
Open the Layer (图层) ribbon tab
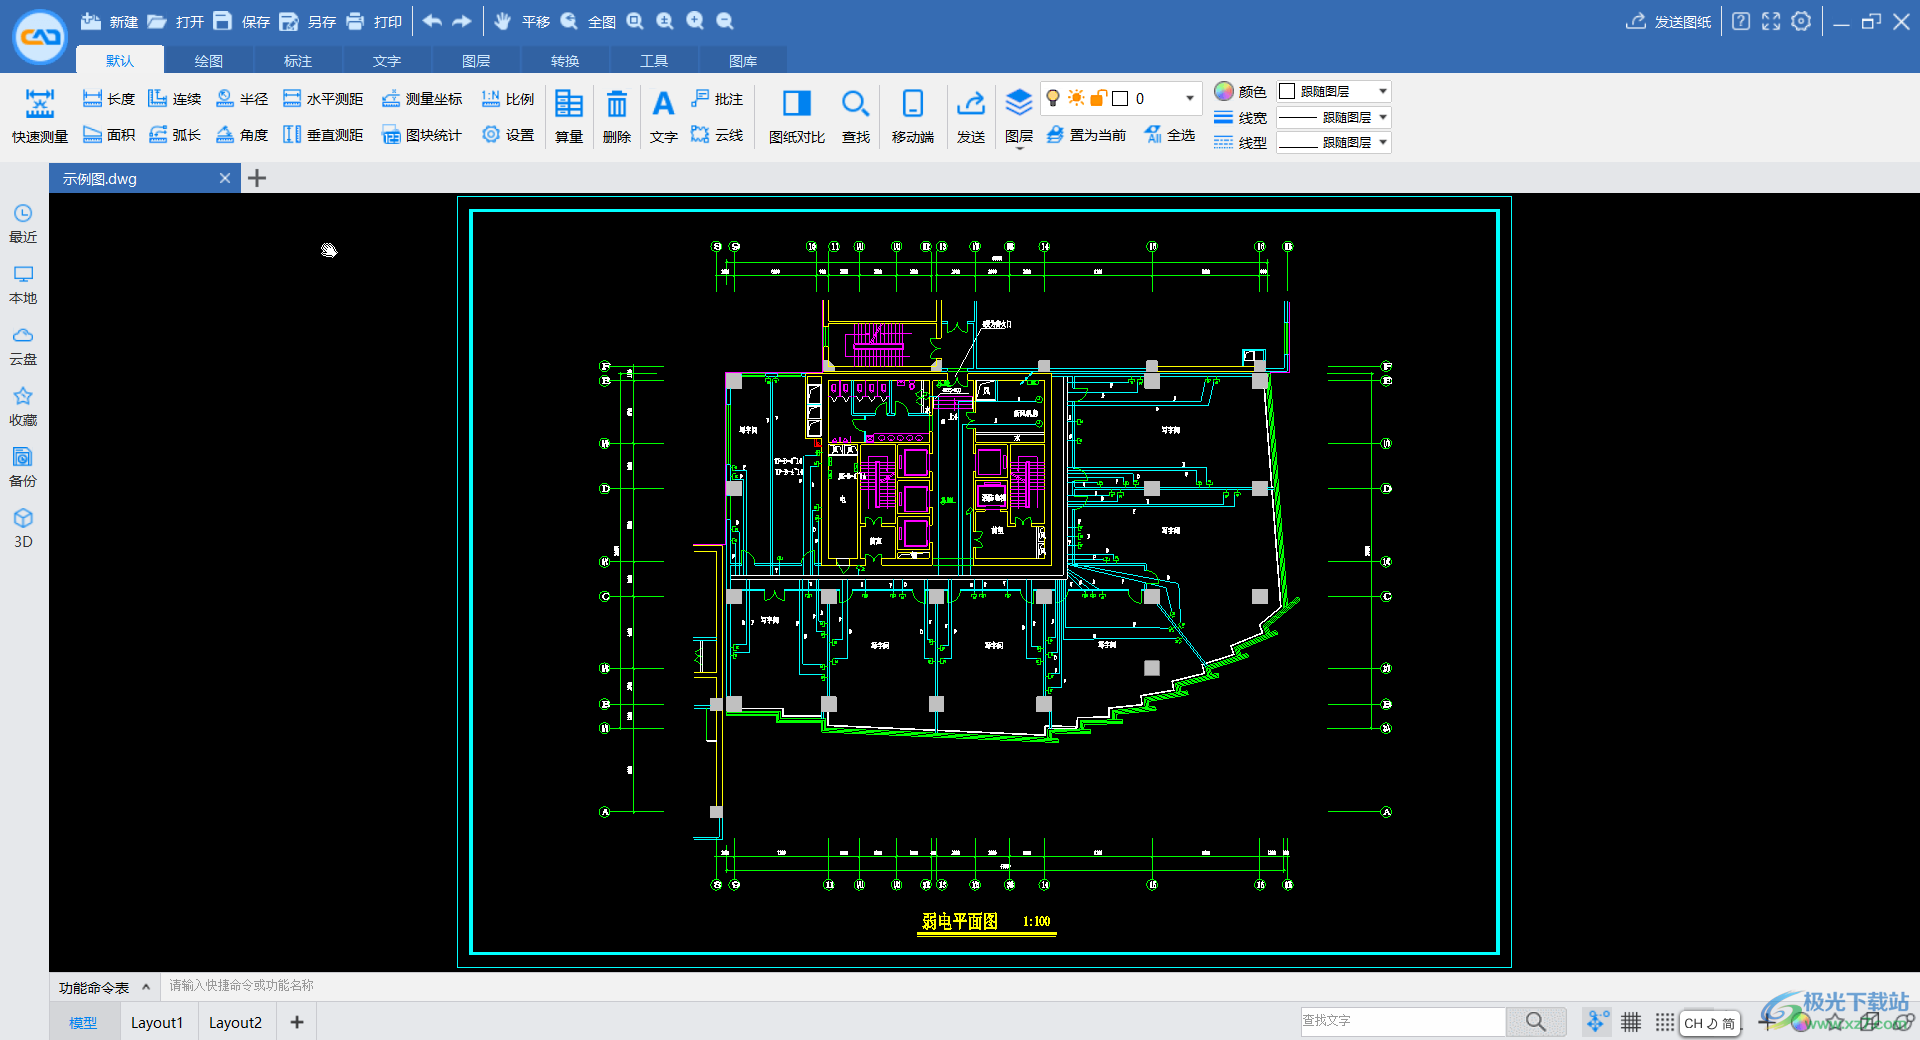pos(476,60)
